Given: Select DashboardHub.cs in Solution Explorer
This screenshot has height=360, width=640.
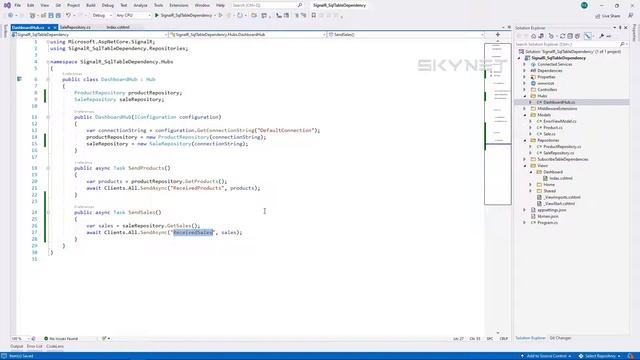Looking at the screenshot, I should point(559,102).
